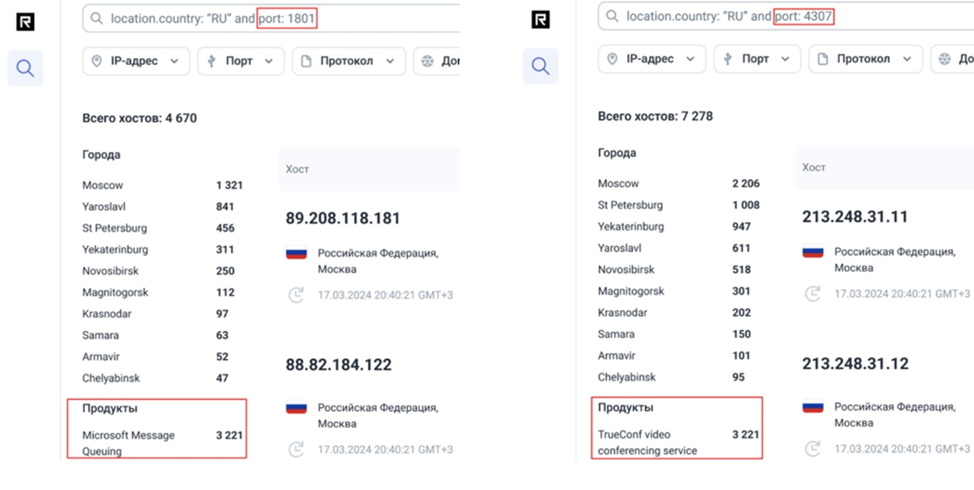Expand the Порт filter in left panel

tap(240, 61)
